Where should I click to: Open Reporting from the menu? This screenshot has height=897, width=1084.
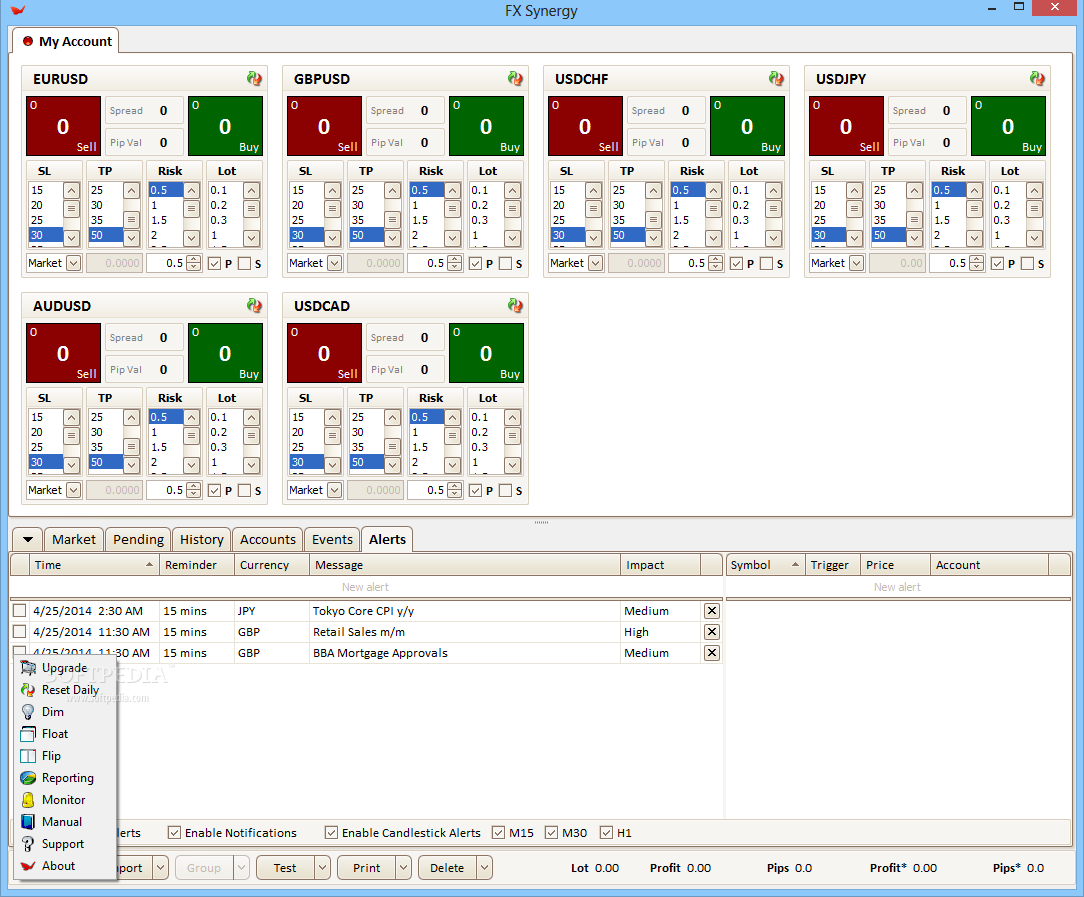65,777
